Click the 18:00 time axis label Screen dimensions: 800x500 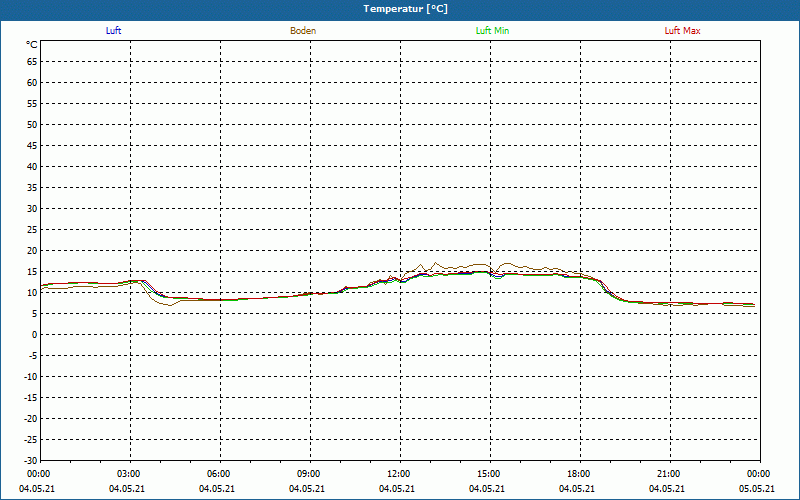click(580, 474)
